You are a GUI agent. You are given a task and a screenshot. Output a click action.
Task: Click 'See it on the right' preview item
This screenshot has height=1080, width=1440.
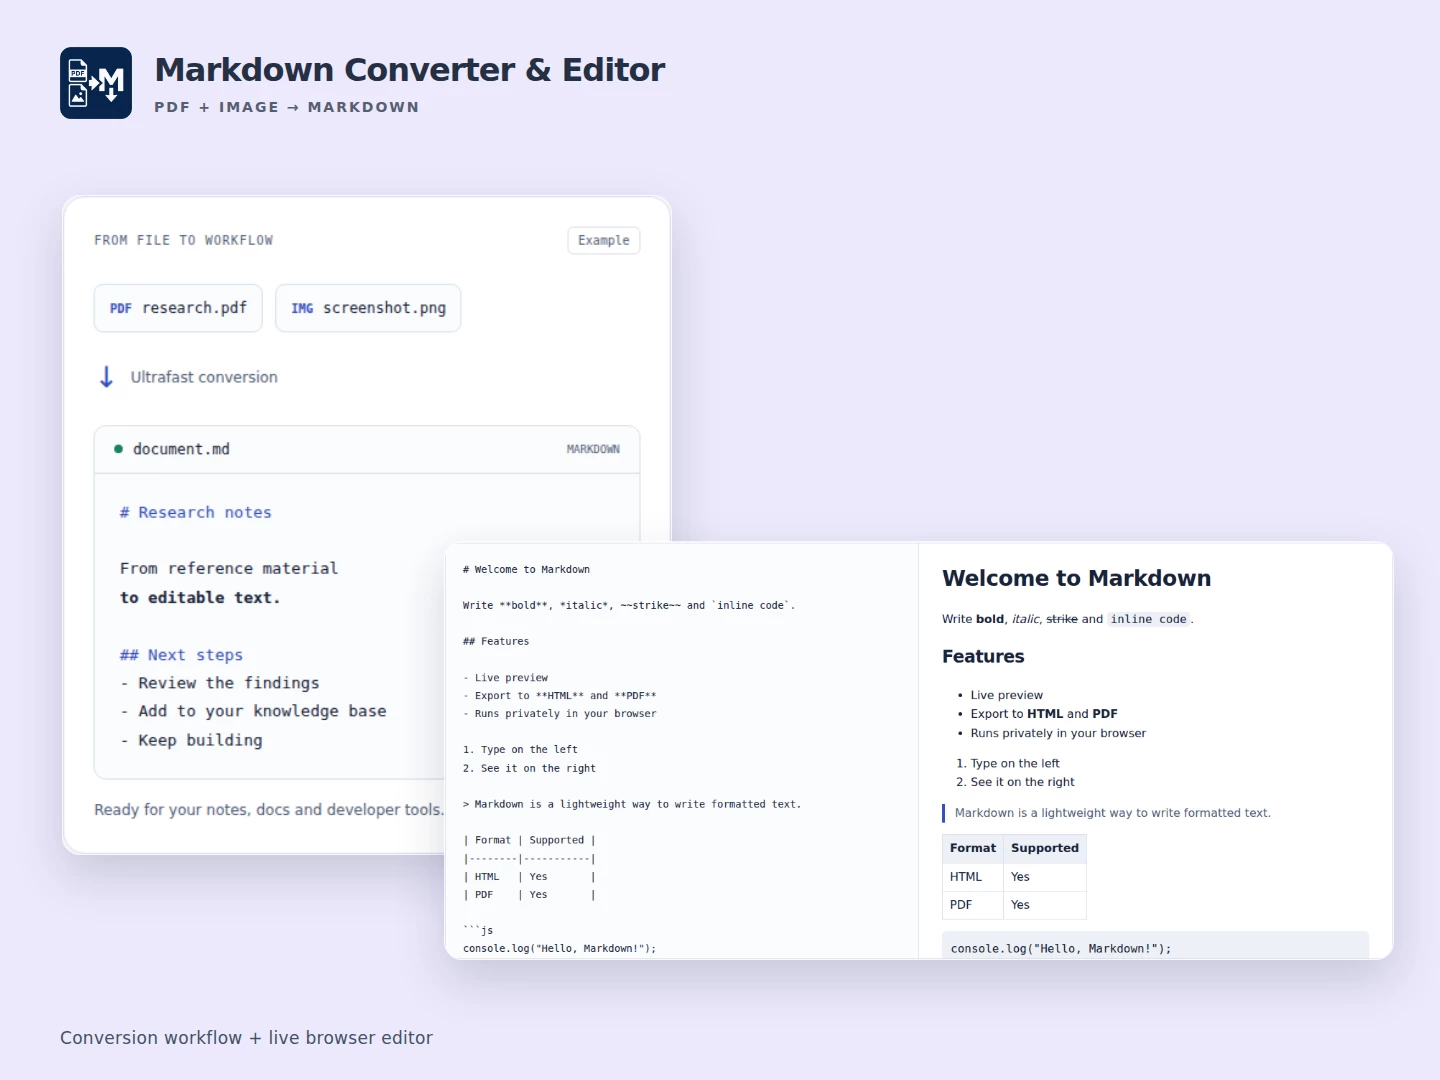click(1022, 782)
